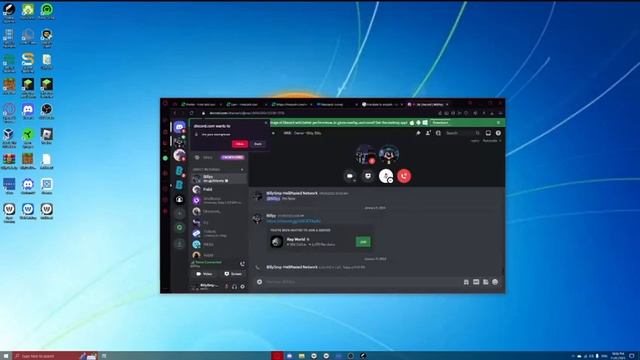640x360 pixels.
Task: Switch to the first browser tab
Action: pos(201,104)
